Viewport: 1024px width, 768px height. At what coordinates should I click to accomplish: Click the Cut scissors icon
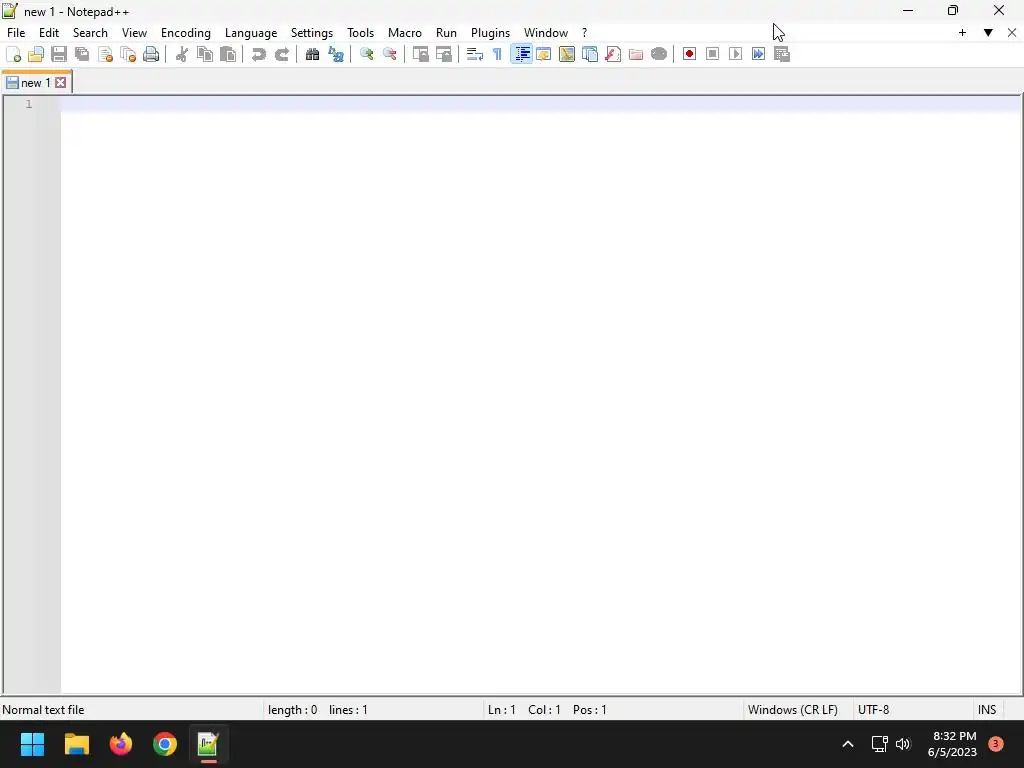coord(182,54)
